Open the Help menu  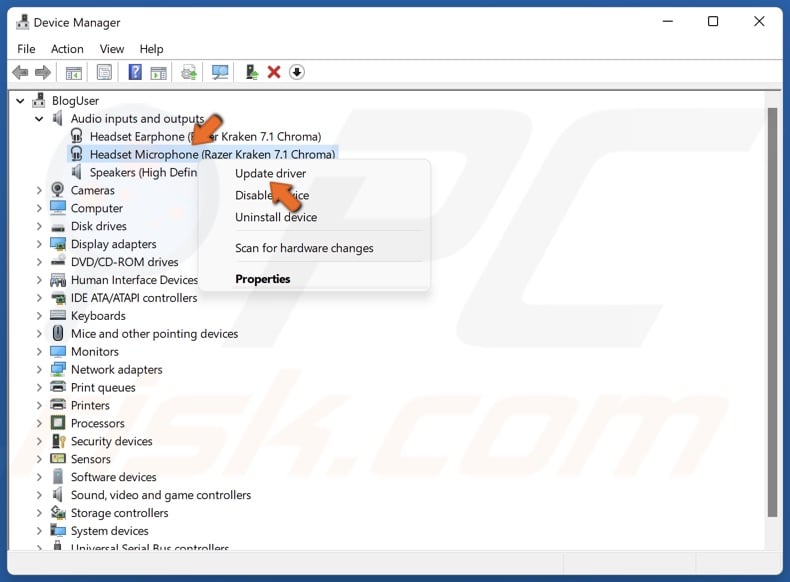[151, 49]
